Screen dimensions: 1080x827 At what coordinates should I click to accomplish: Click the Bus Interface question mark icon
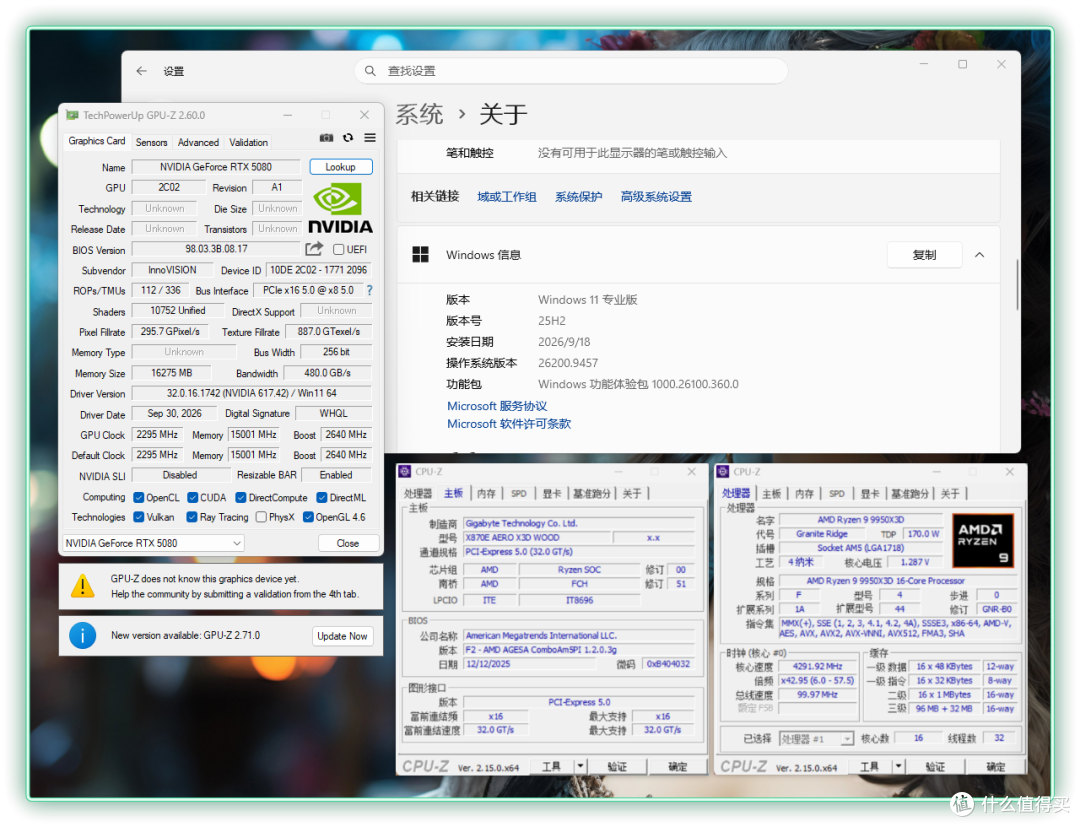369,291
